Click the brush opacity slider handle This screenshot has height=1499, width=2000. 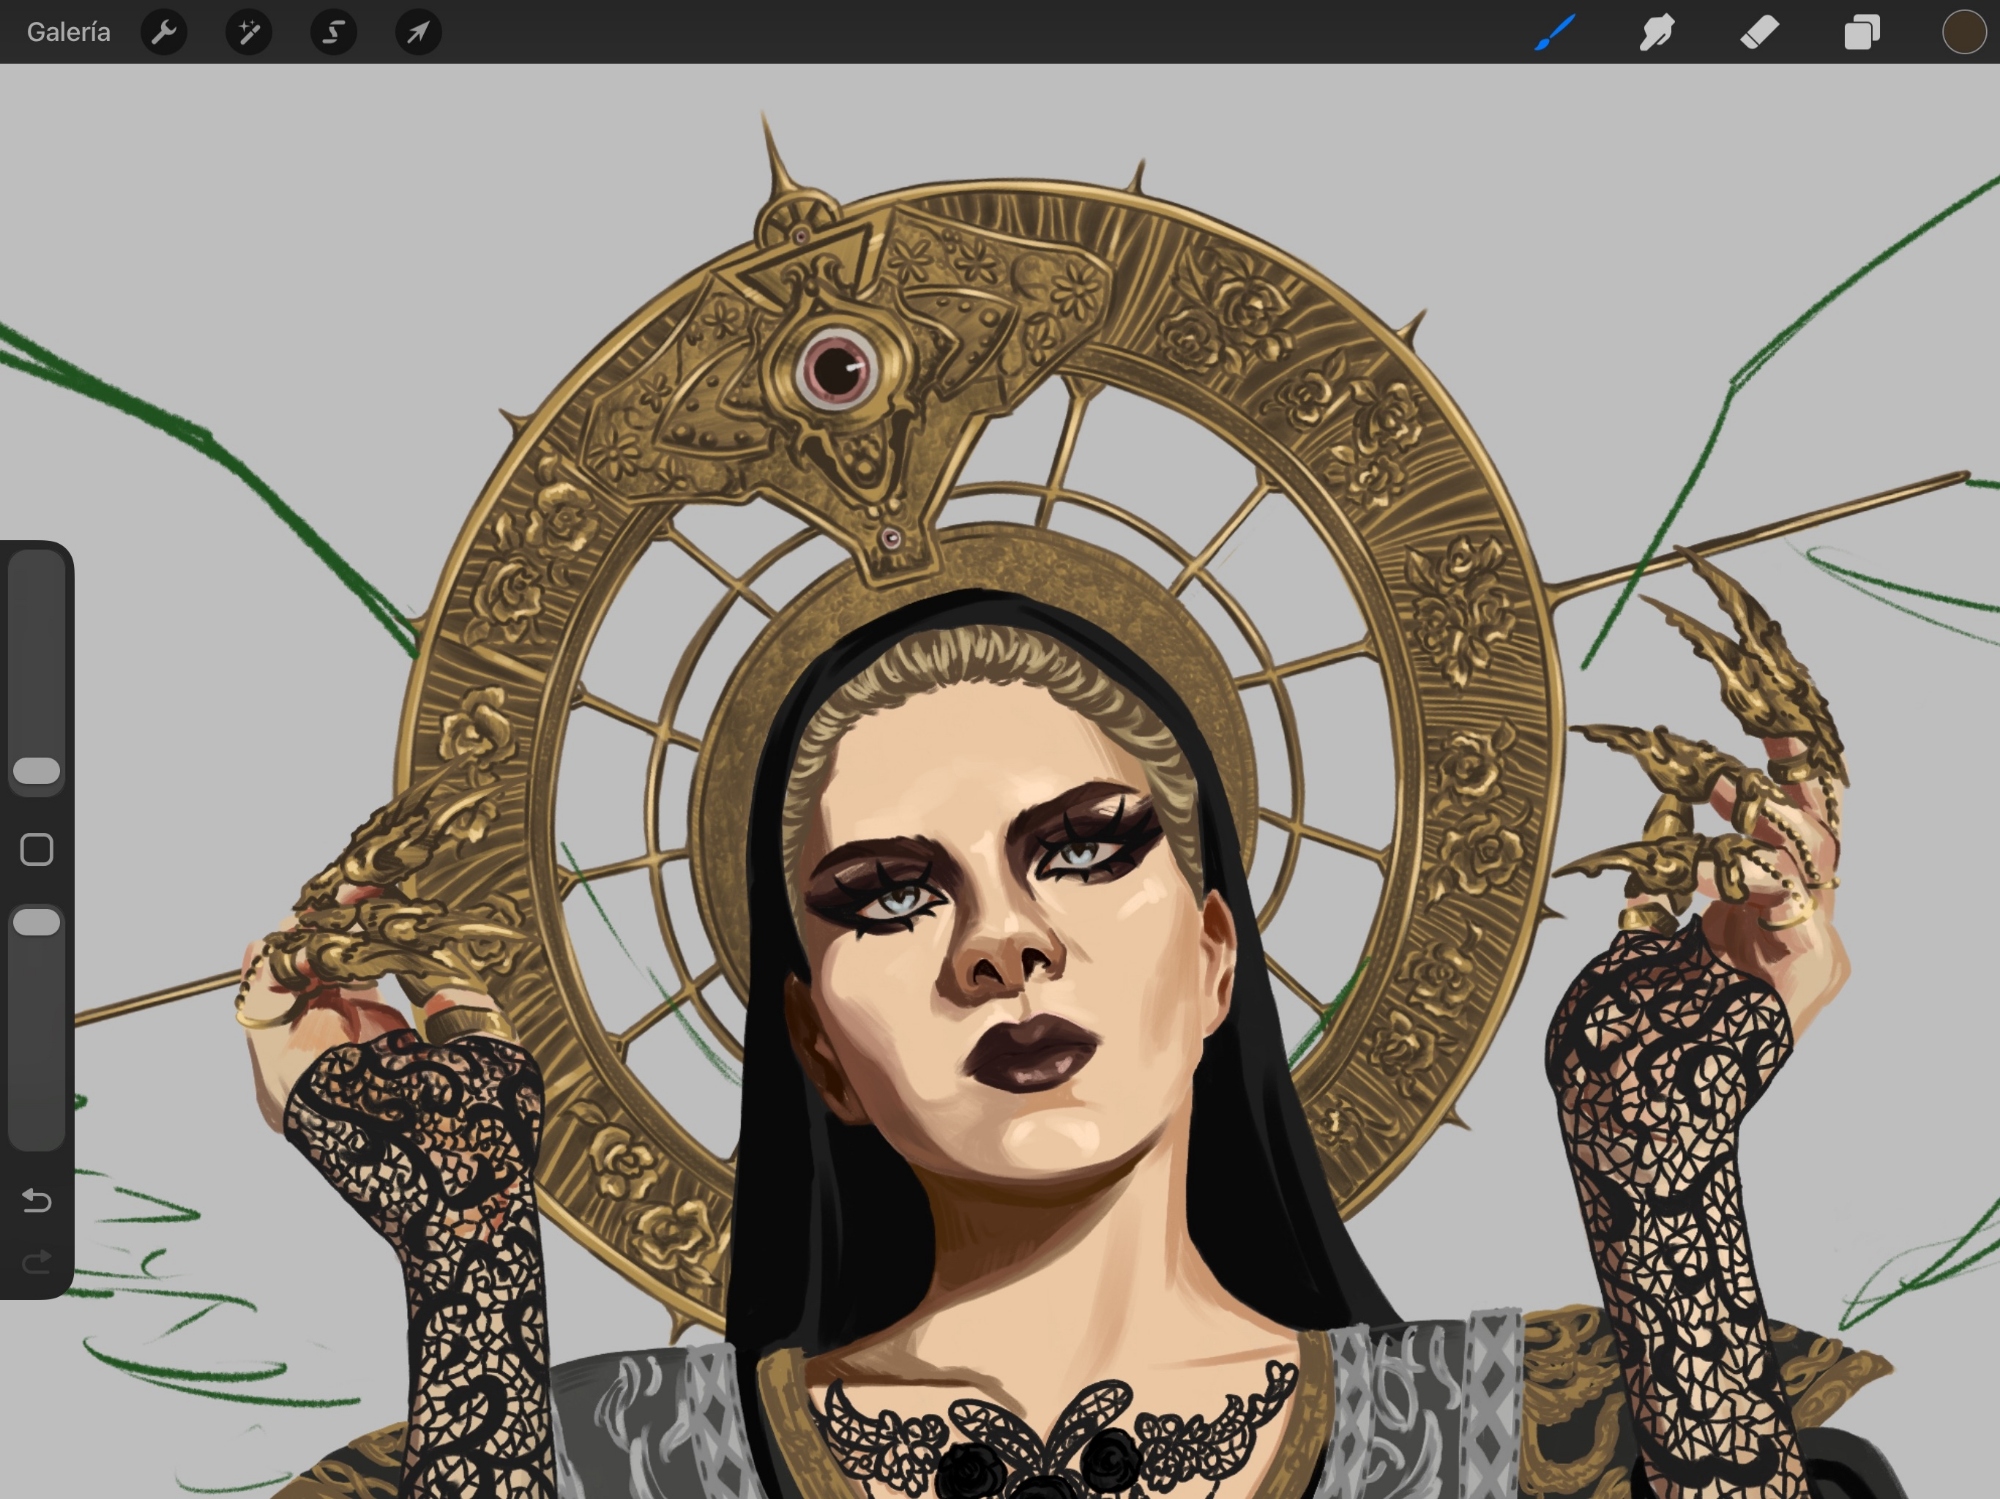tap(37, 922)
